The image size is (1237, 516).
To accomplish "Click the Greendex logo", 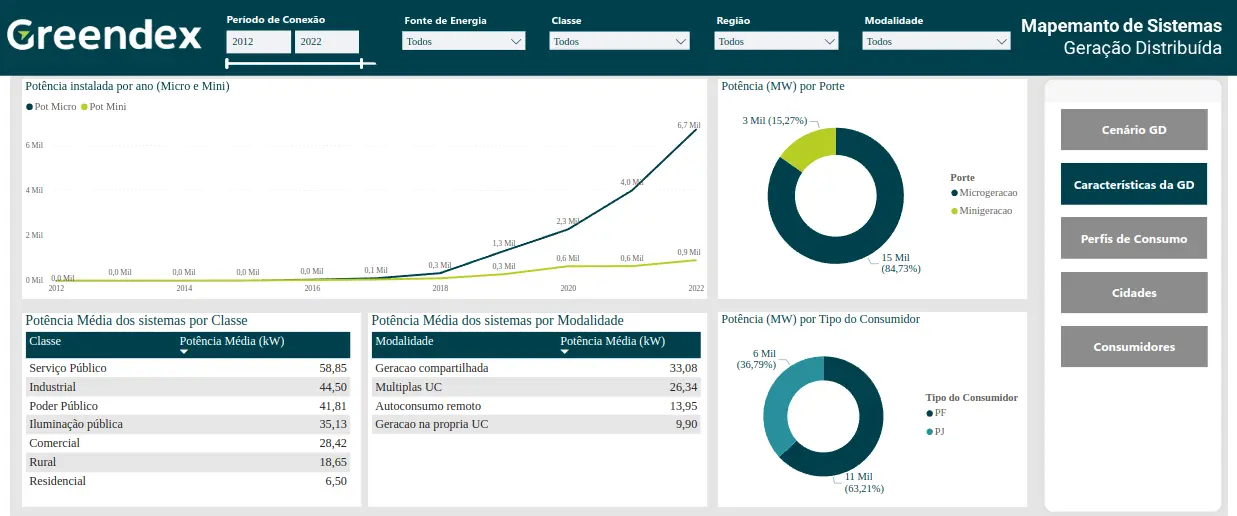I will [x=104, y=35].
